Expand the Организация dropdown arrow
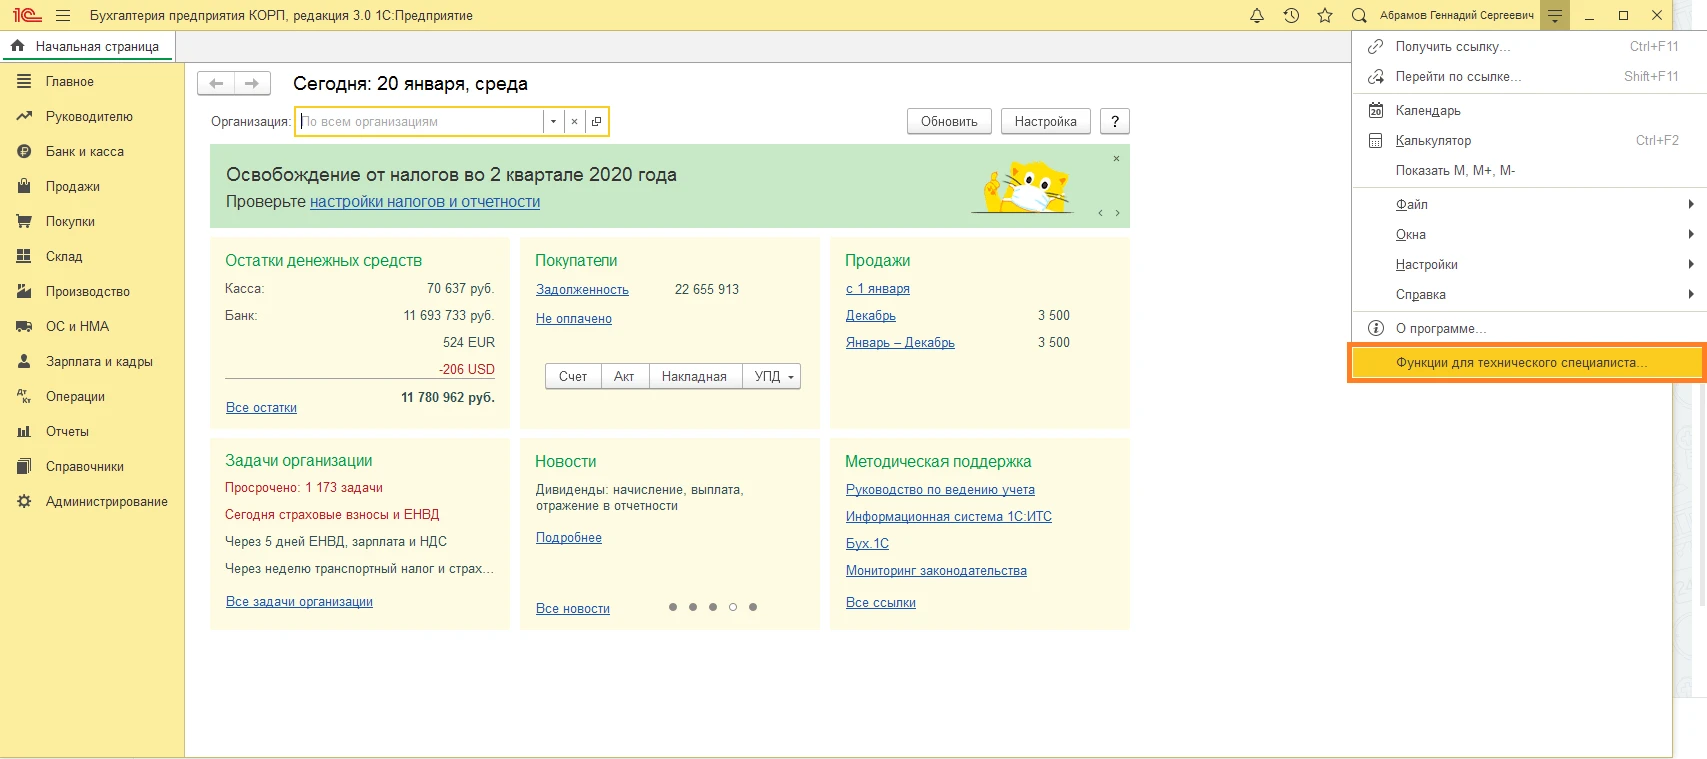The height and width of the screenshot is (759, 1707). coord(553,122)
